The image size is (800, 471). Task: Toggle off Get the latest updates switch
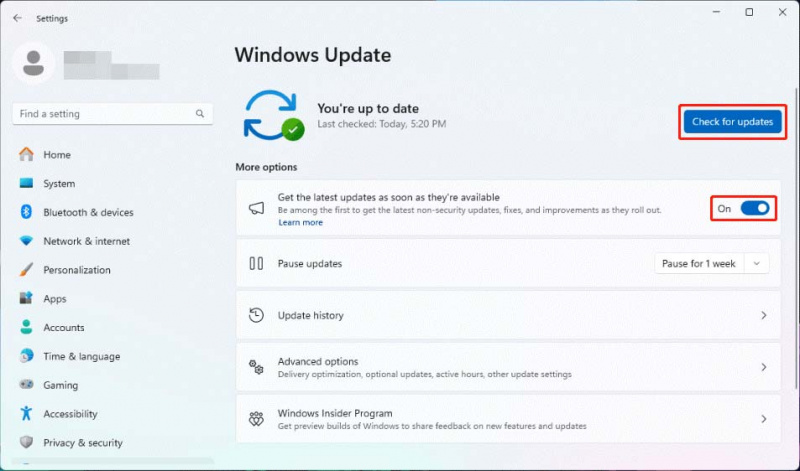click(x=755, y=208)
